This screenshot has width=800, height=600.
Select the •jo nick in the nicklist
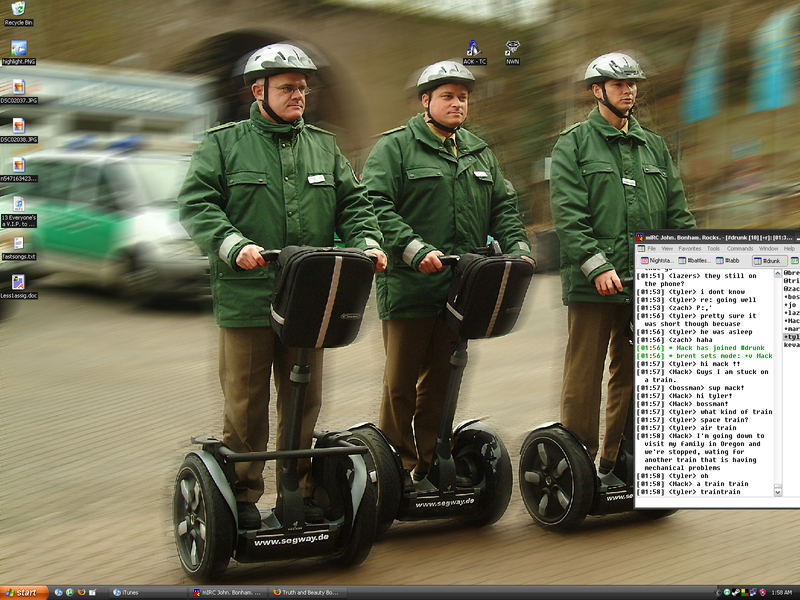tap(792, 305)
